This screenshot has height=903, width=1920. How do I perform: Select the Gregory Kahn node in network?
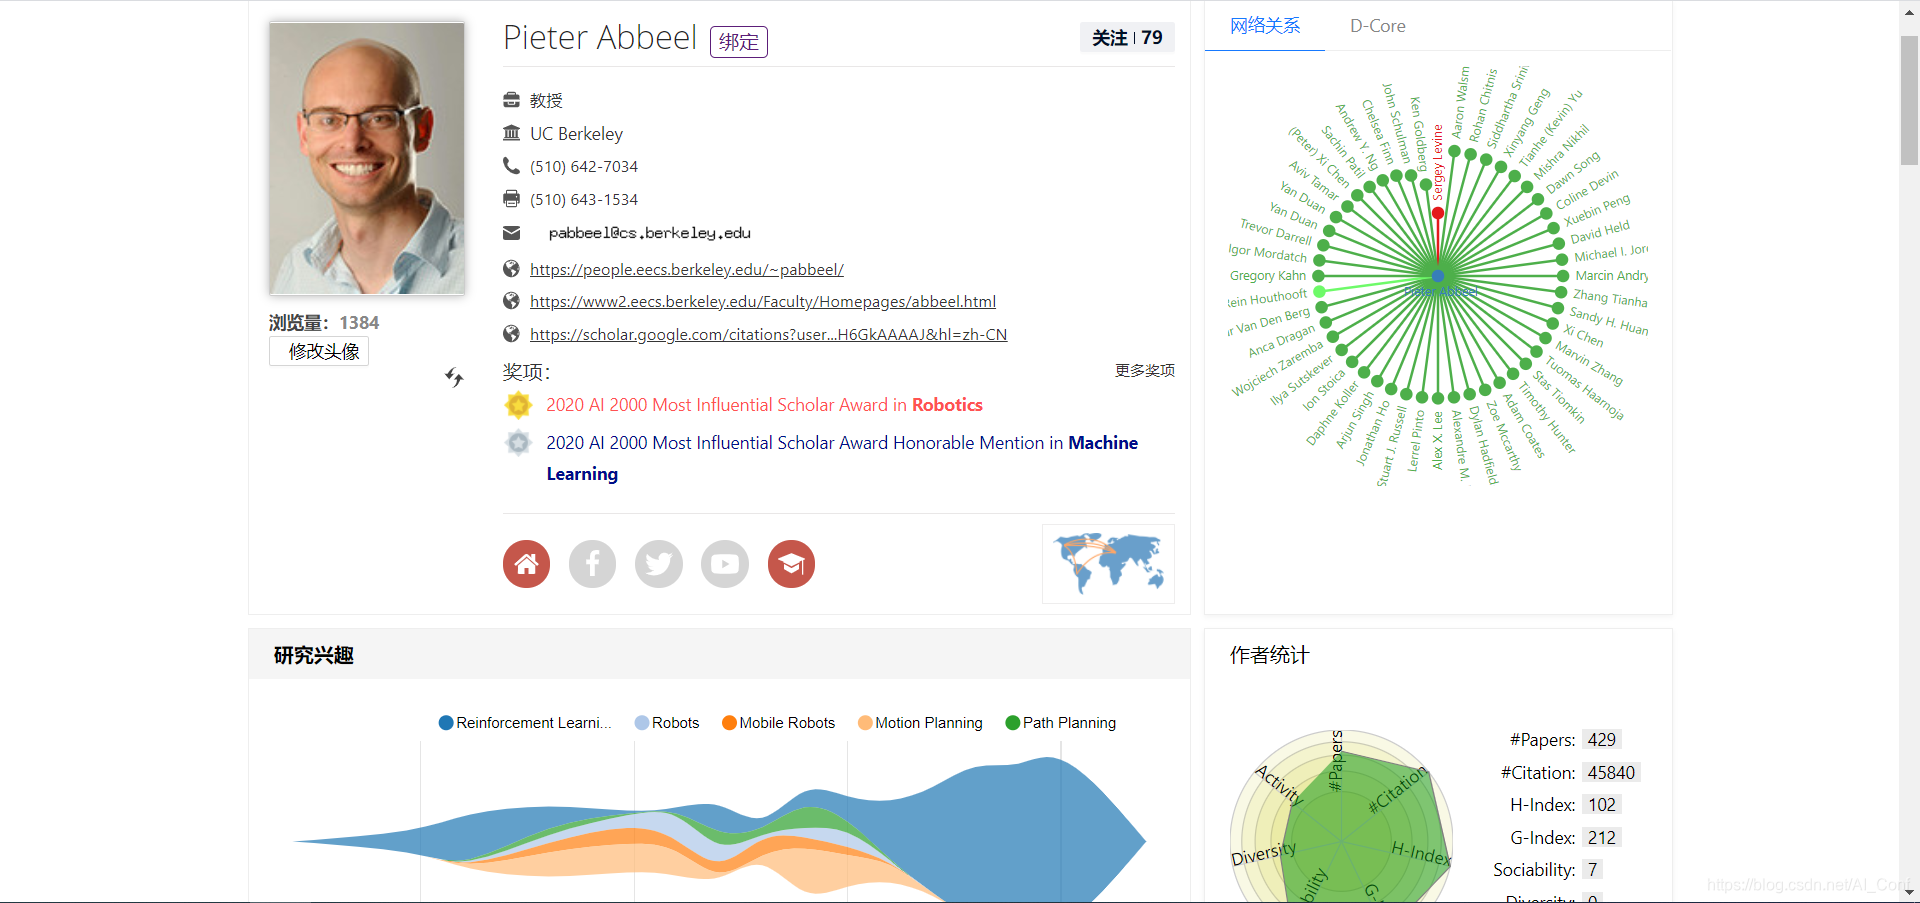coord(1318,275)
